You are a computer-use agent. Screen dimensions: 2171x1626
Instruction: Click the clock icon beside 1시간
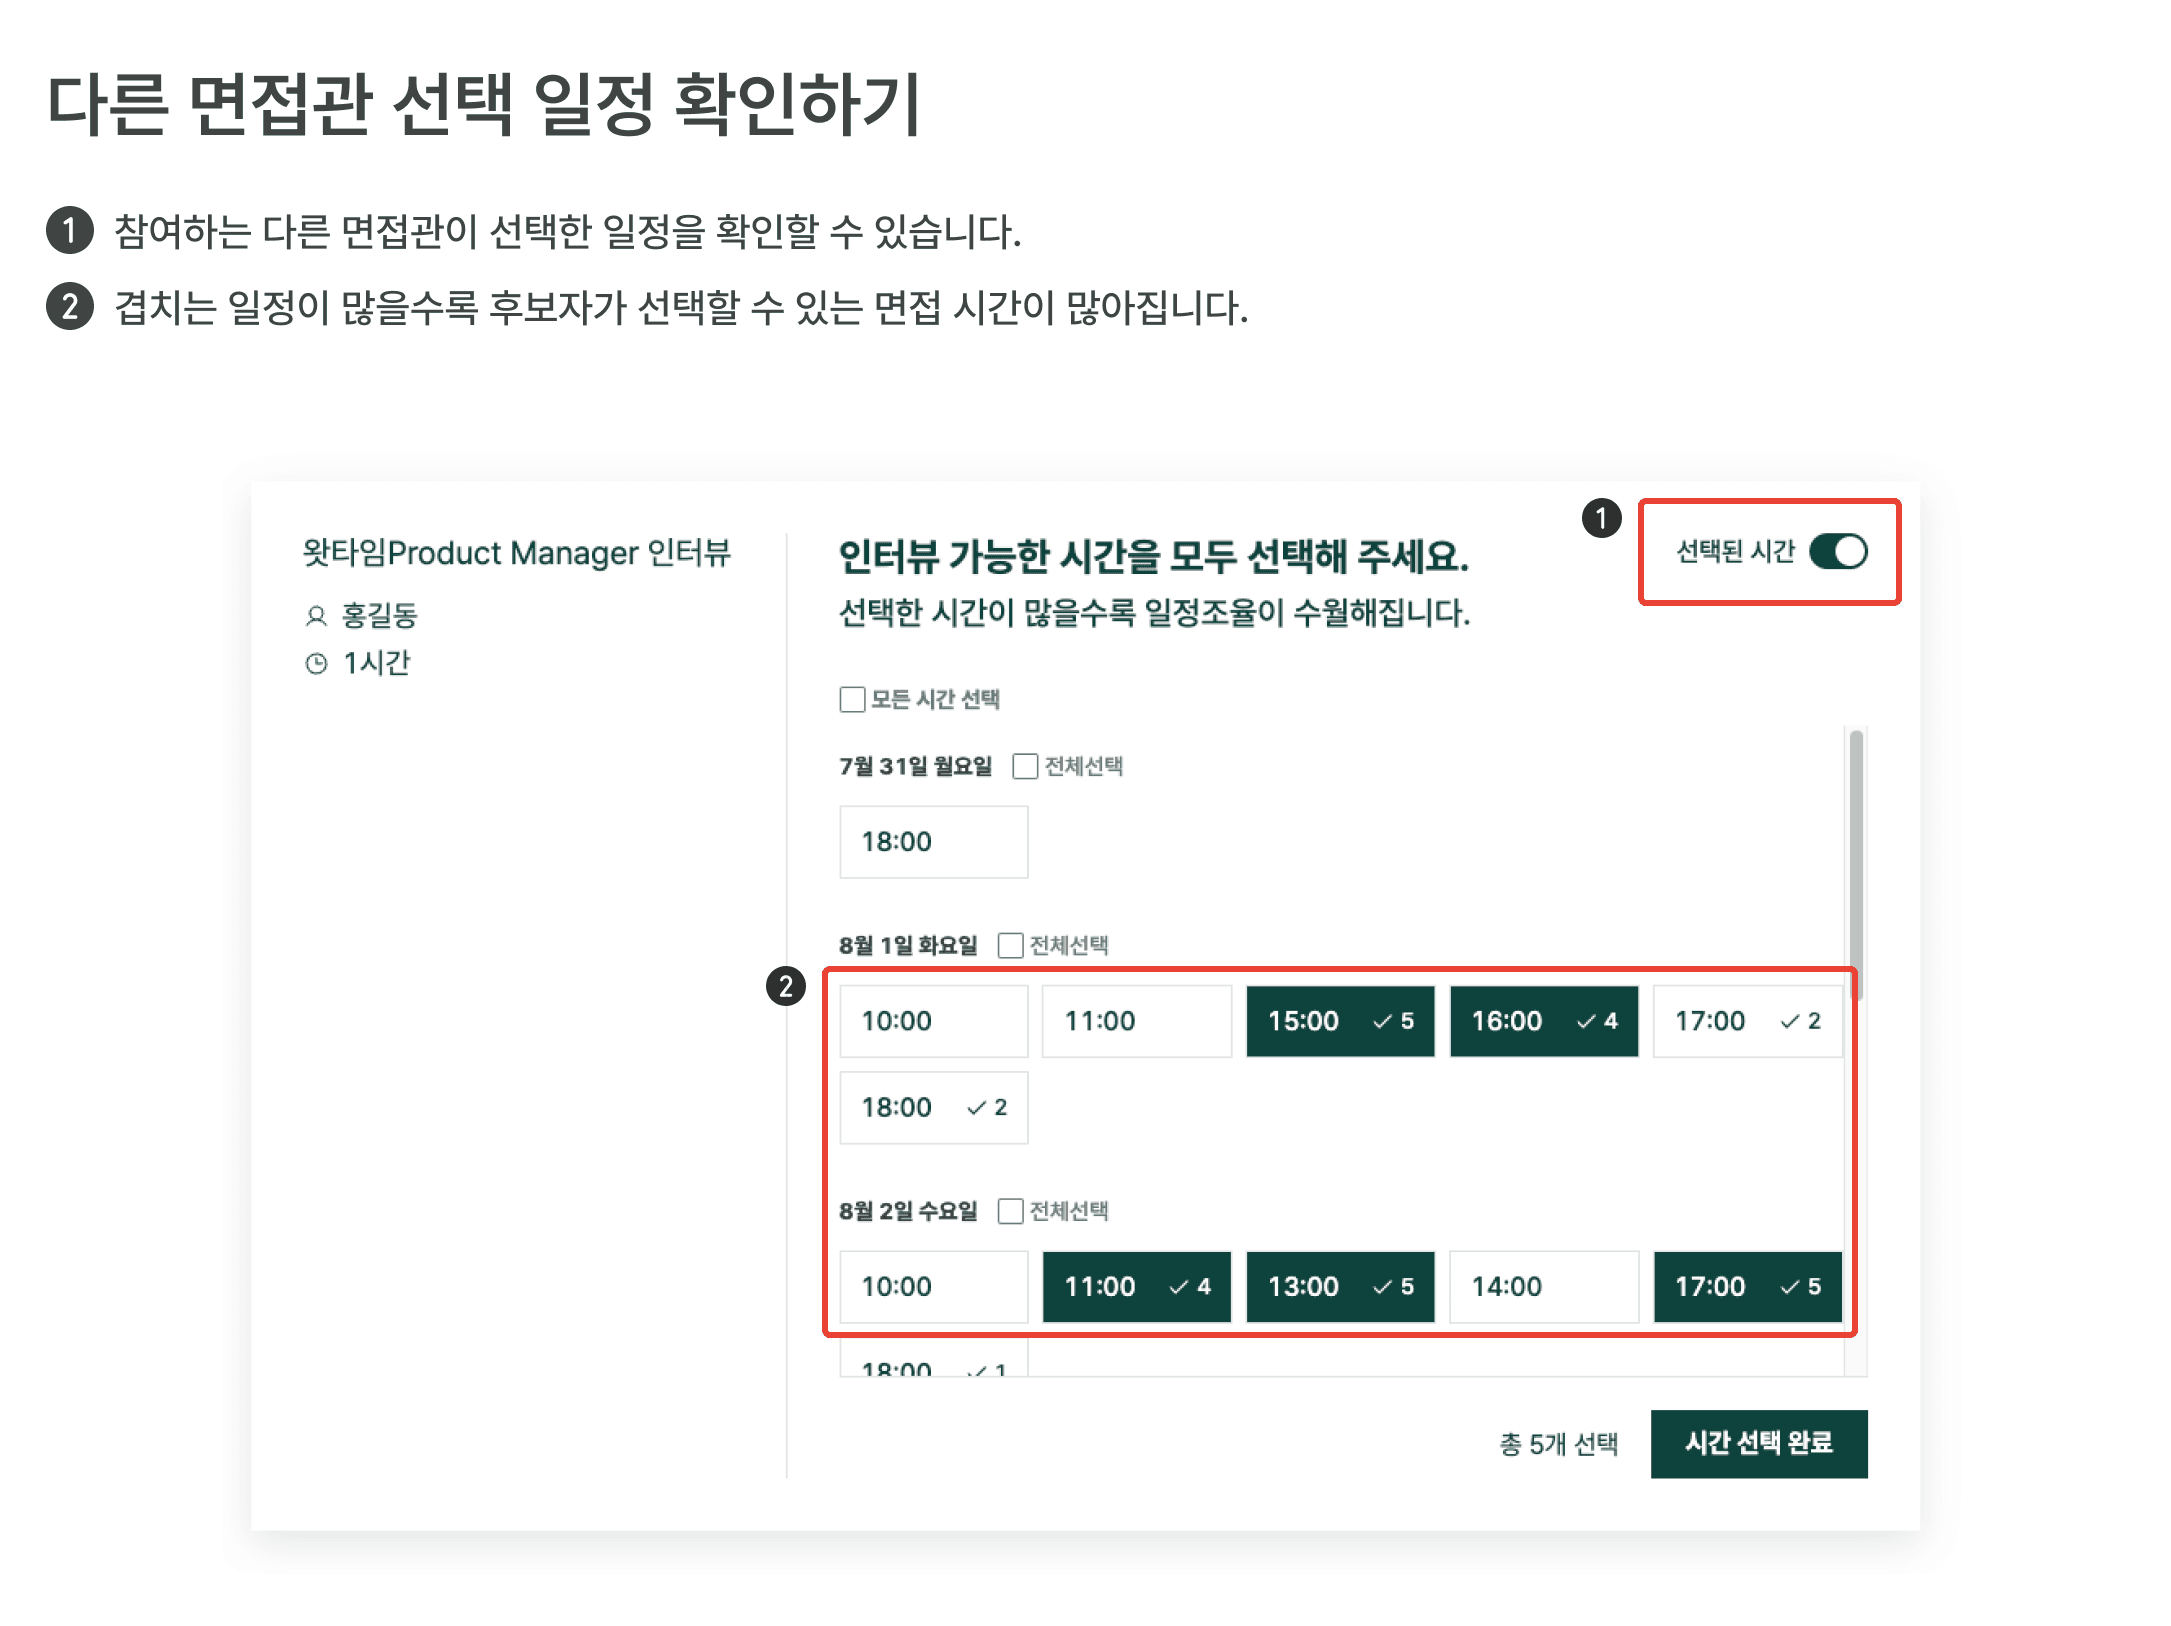tap(316, 664)
